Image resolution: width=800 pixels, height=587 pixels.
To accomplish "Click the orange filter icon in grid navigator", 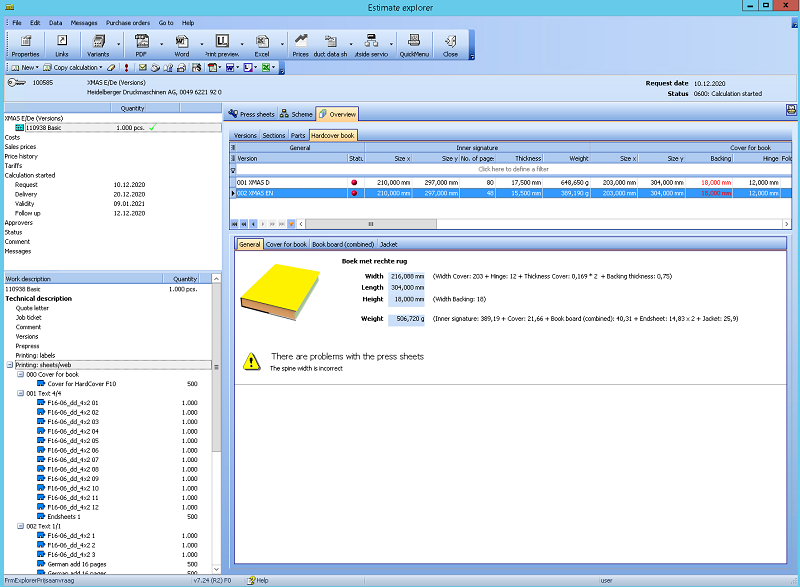I will (291, 224).
